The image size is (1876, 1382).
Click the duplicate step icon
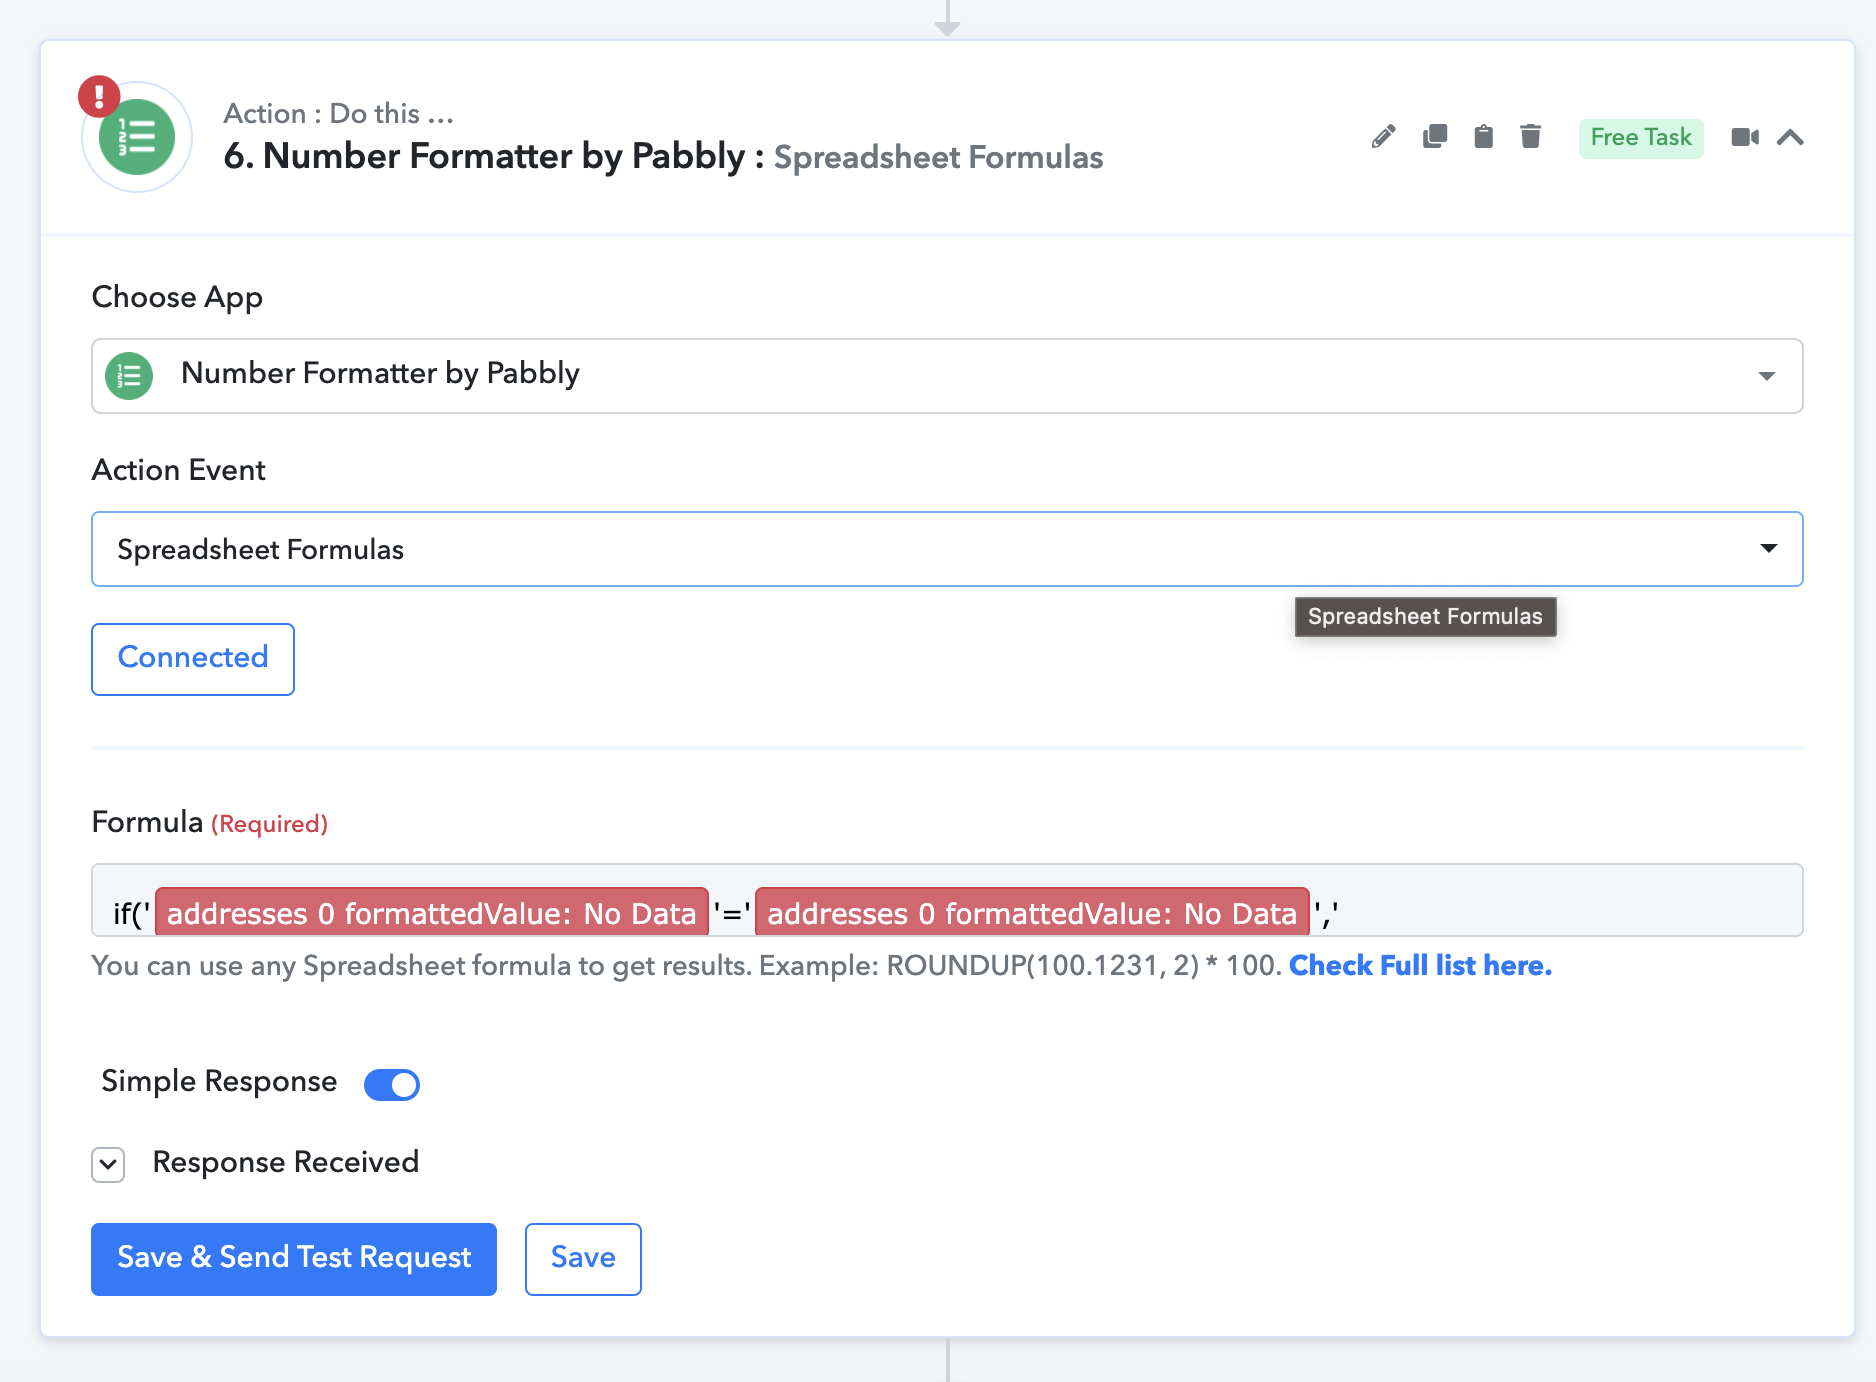(1435, 137)
